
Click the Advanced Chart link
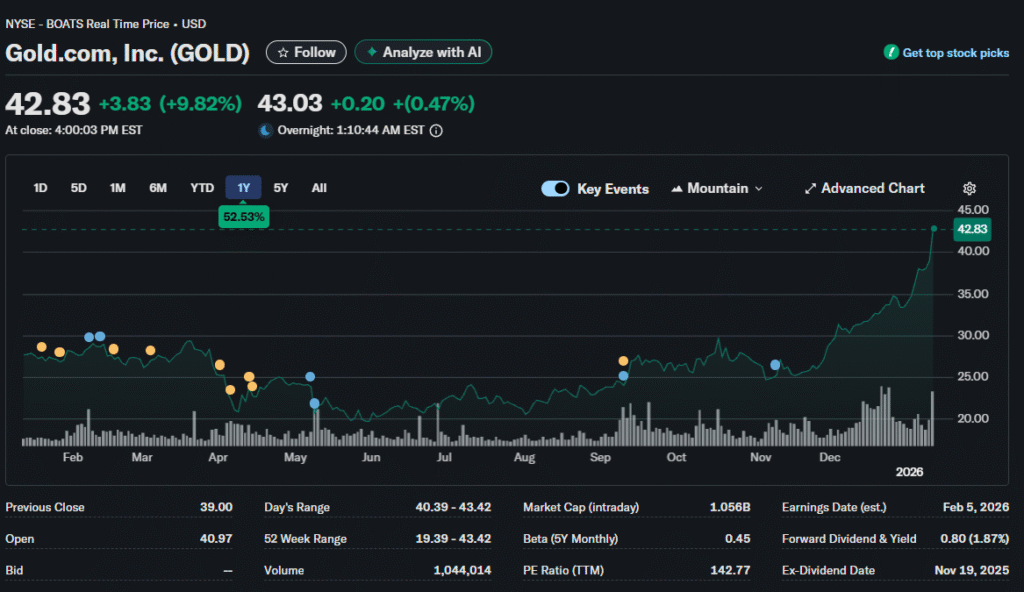point(872,188)
